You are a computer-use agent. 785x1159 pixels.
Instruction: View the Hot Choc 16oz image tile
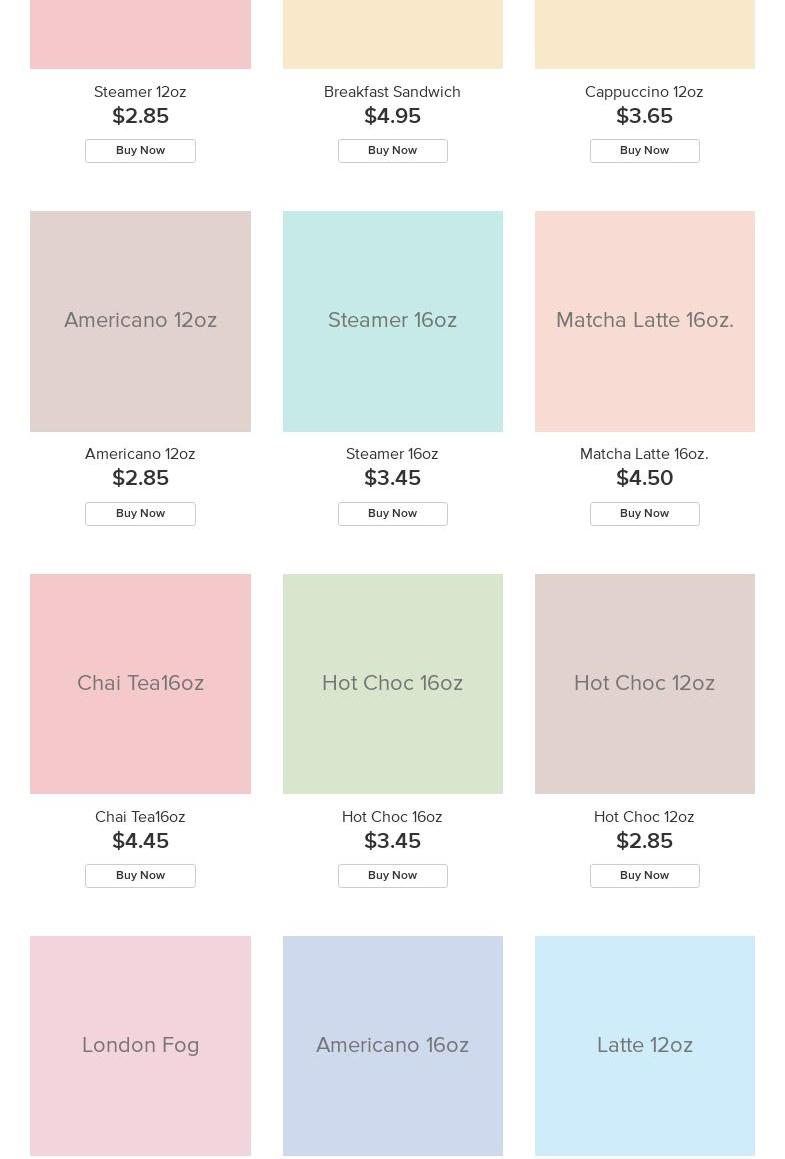[x=392, y=684]
